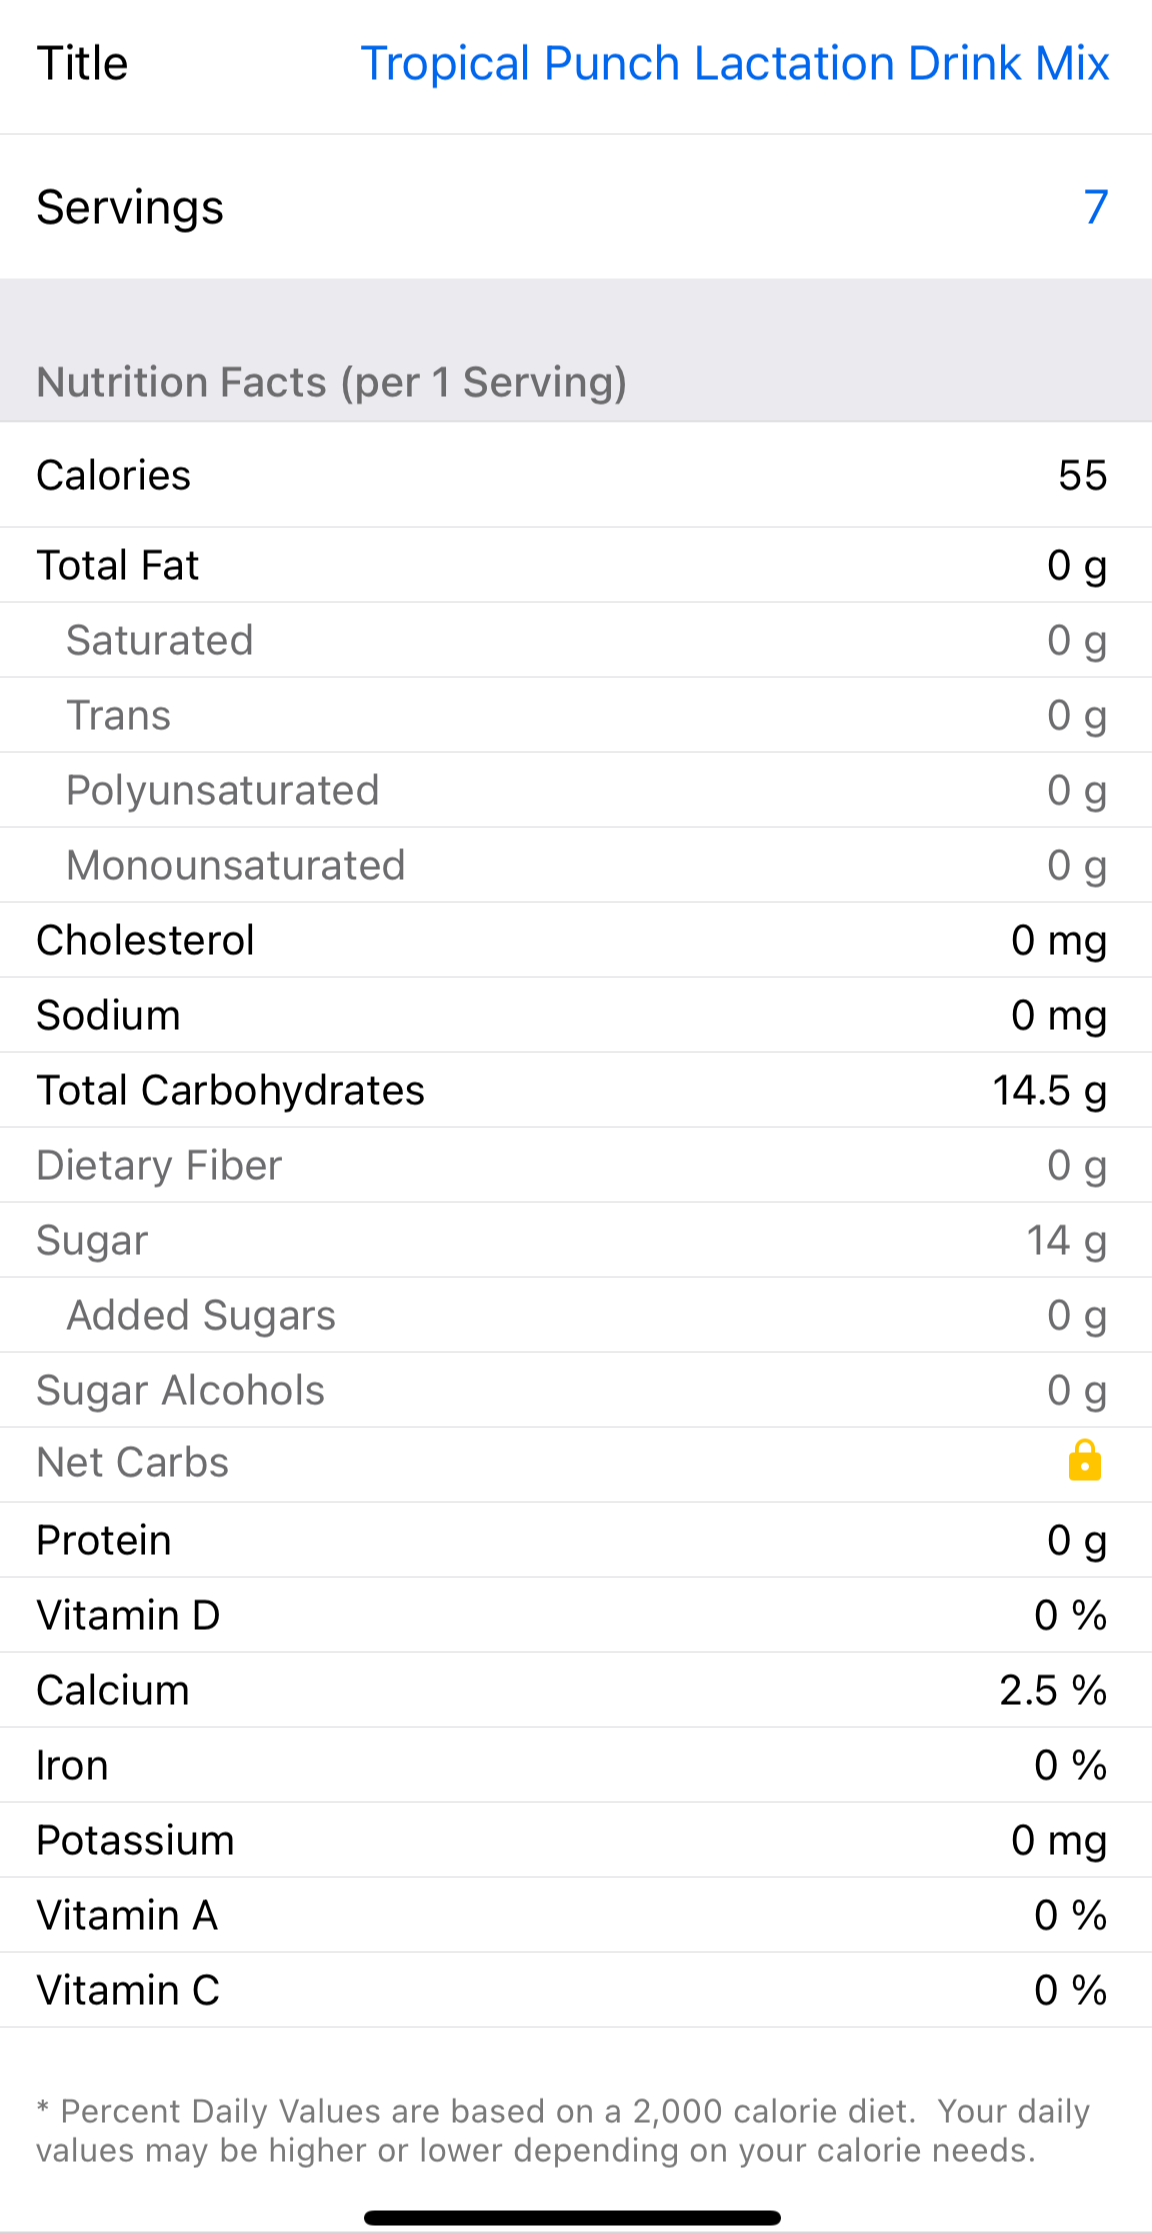Image resolution: width=1152 pixels, height=2233 pixels.
Task: Tap the Total Fat row
Action: 576,565
